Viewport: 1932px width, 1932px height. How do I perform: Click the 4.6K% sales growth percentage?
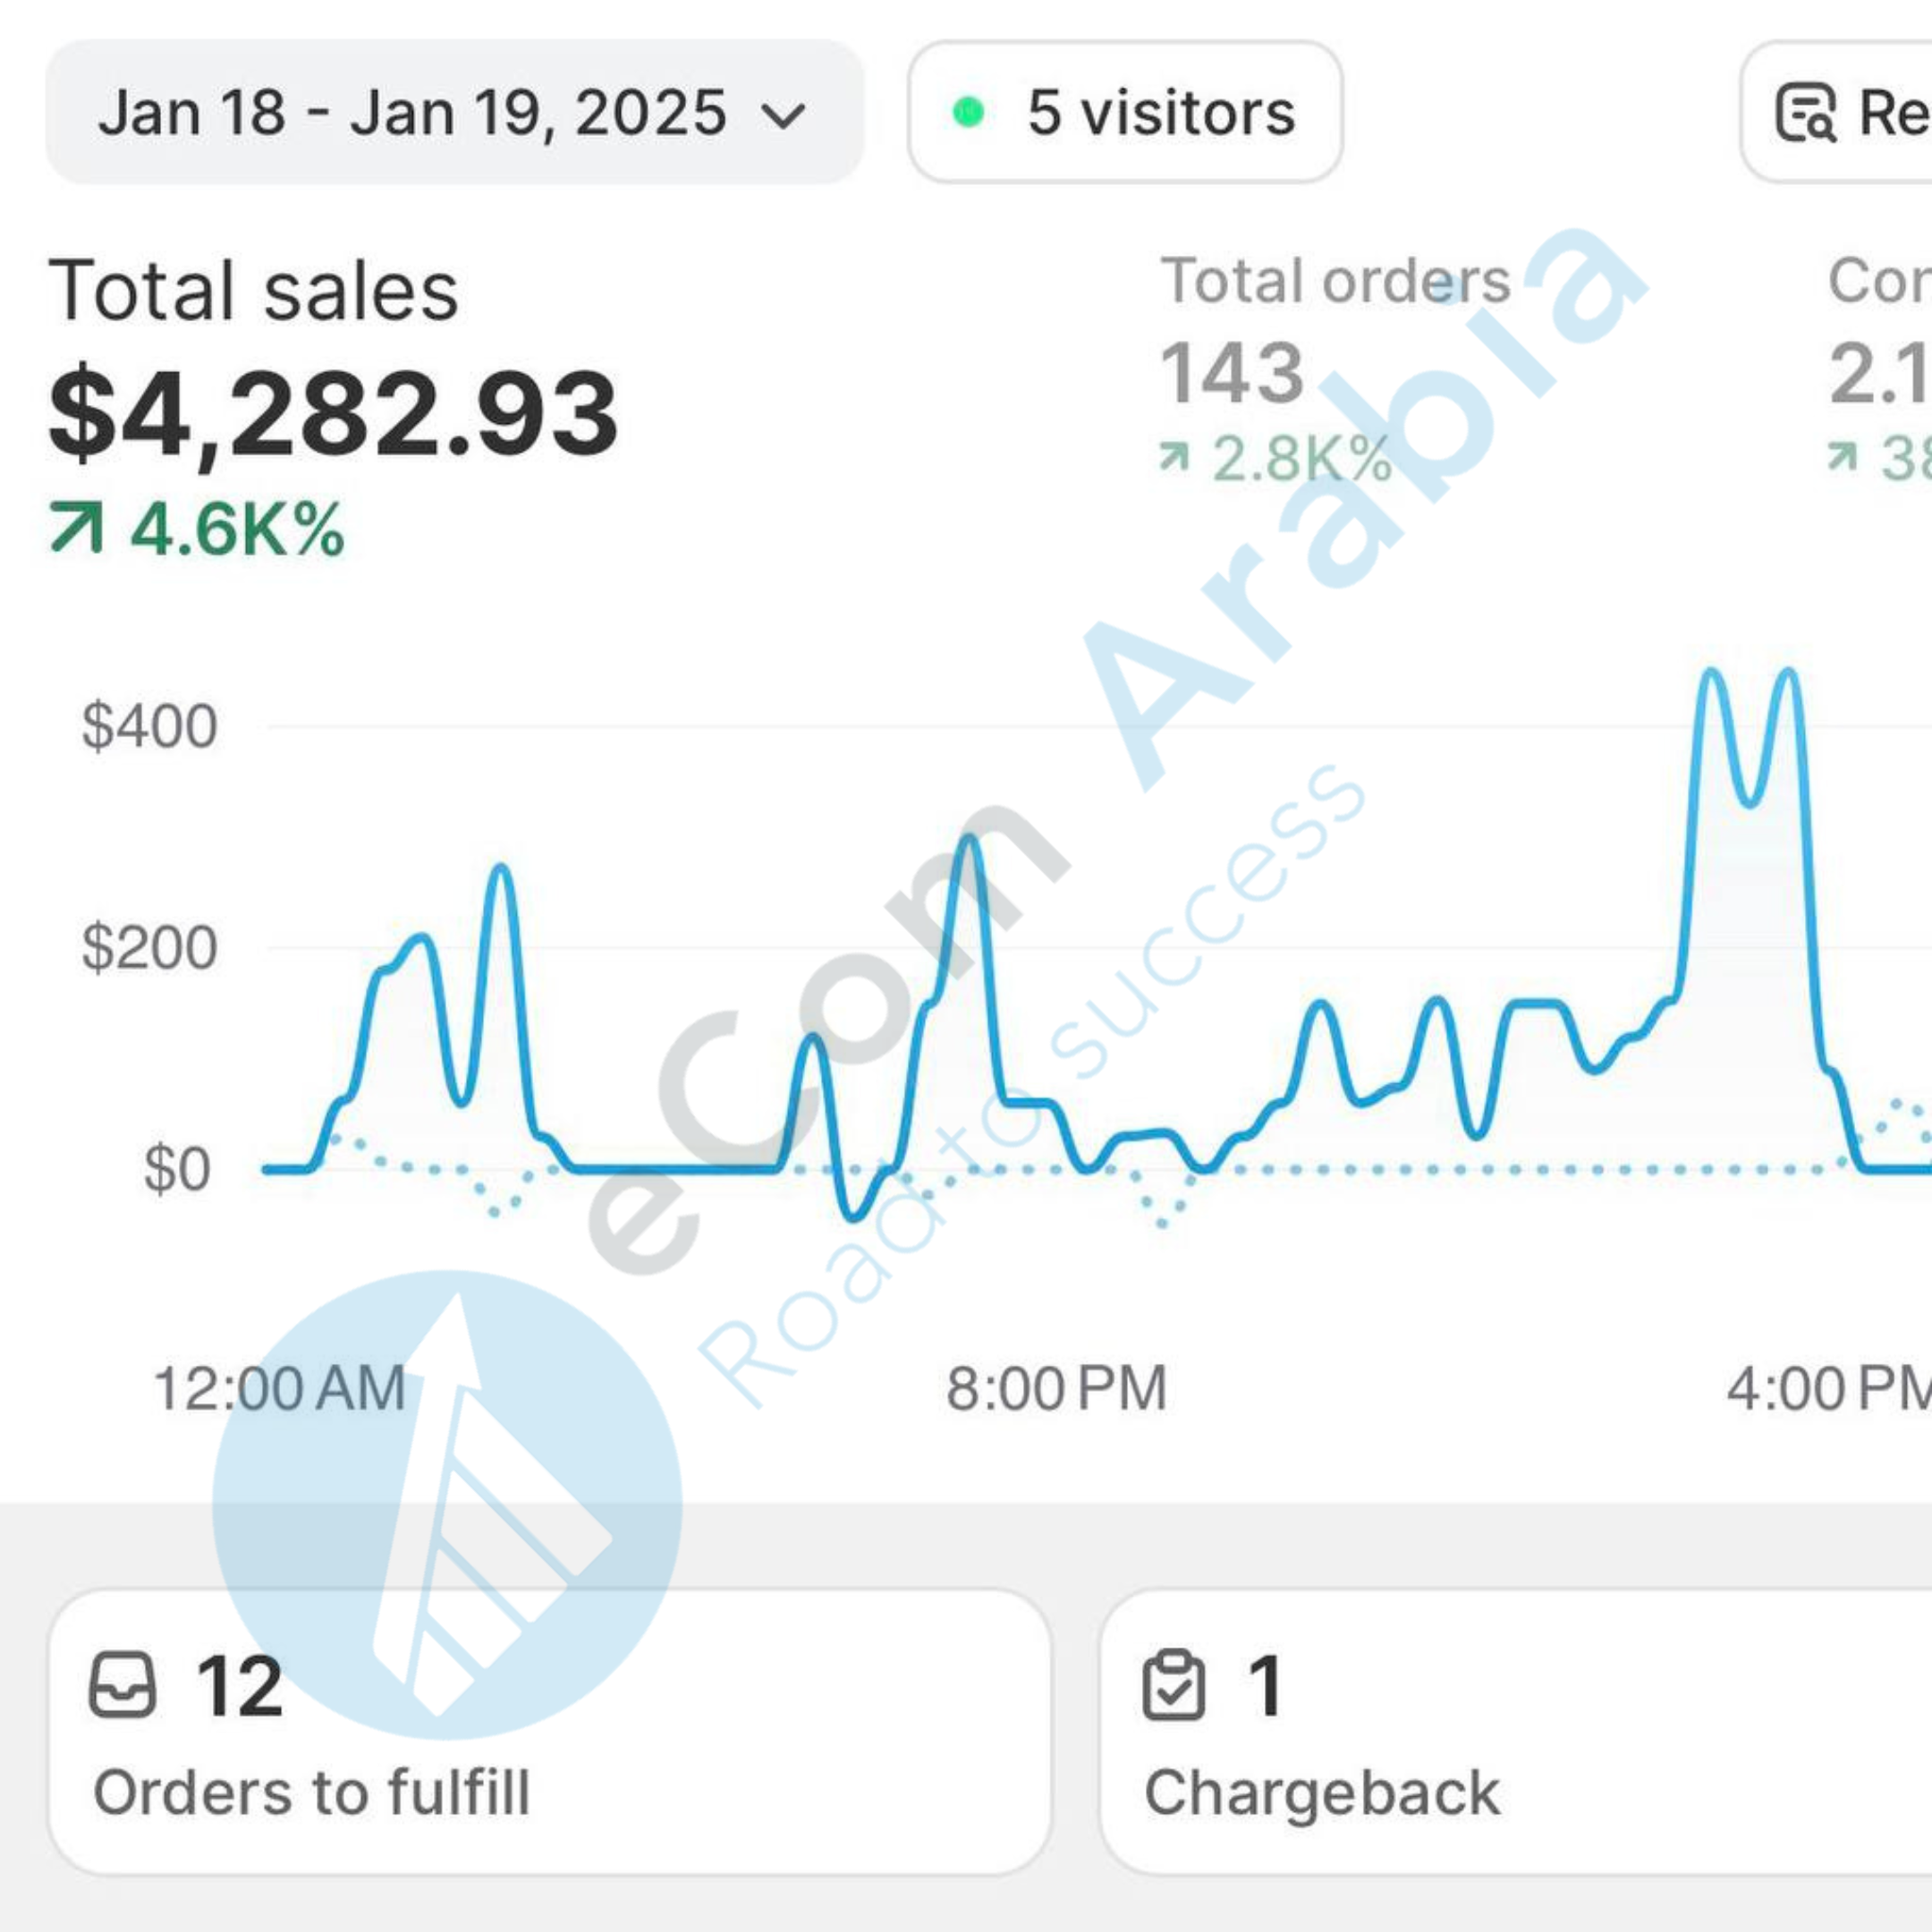click(x=238, y=529)
